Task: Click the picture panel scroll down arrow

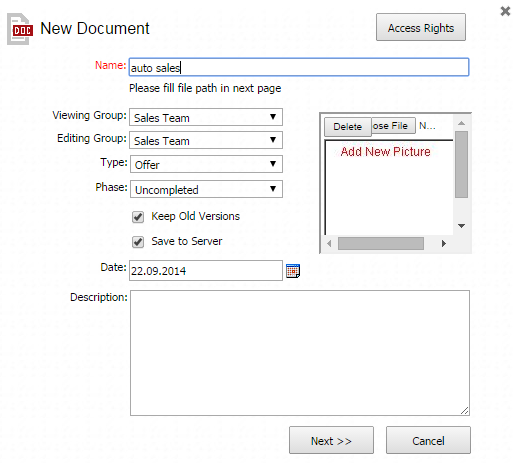Action: pos(461,226)
